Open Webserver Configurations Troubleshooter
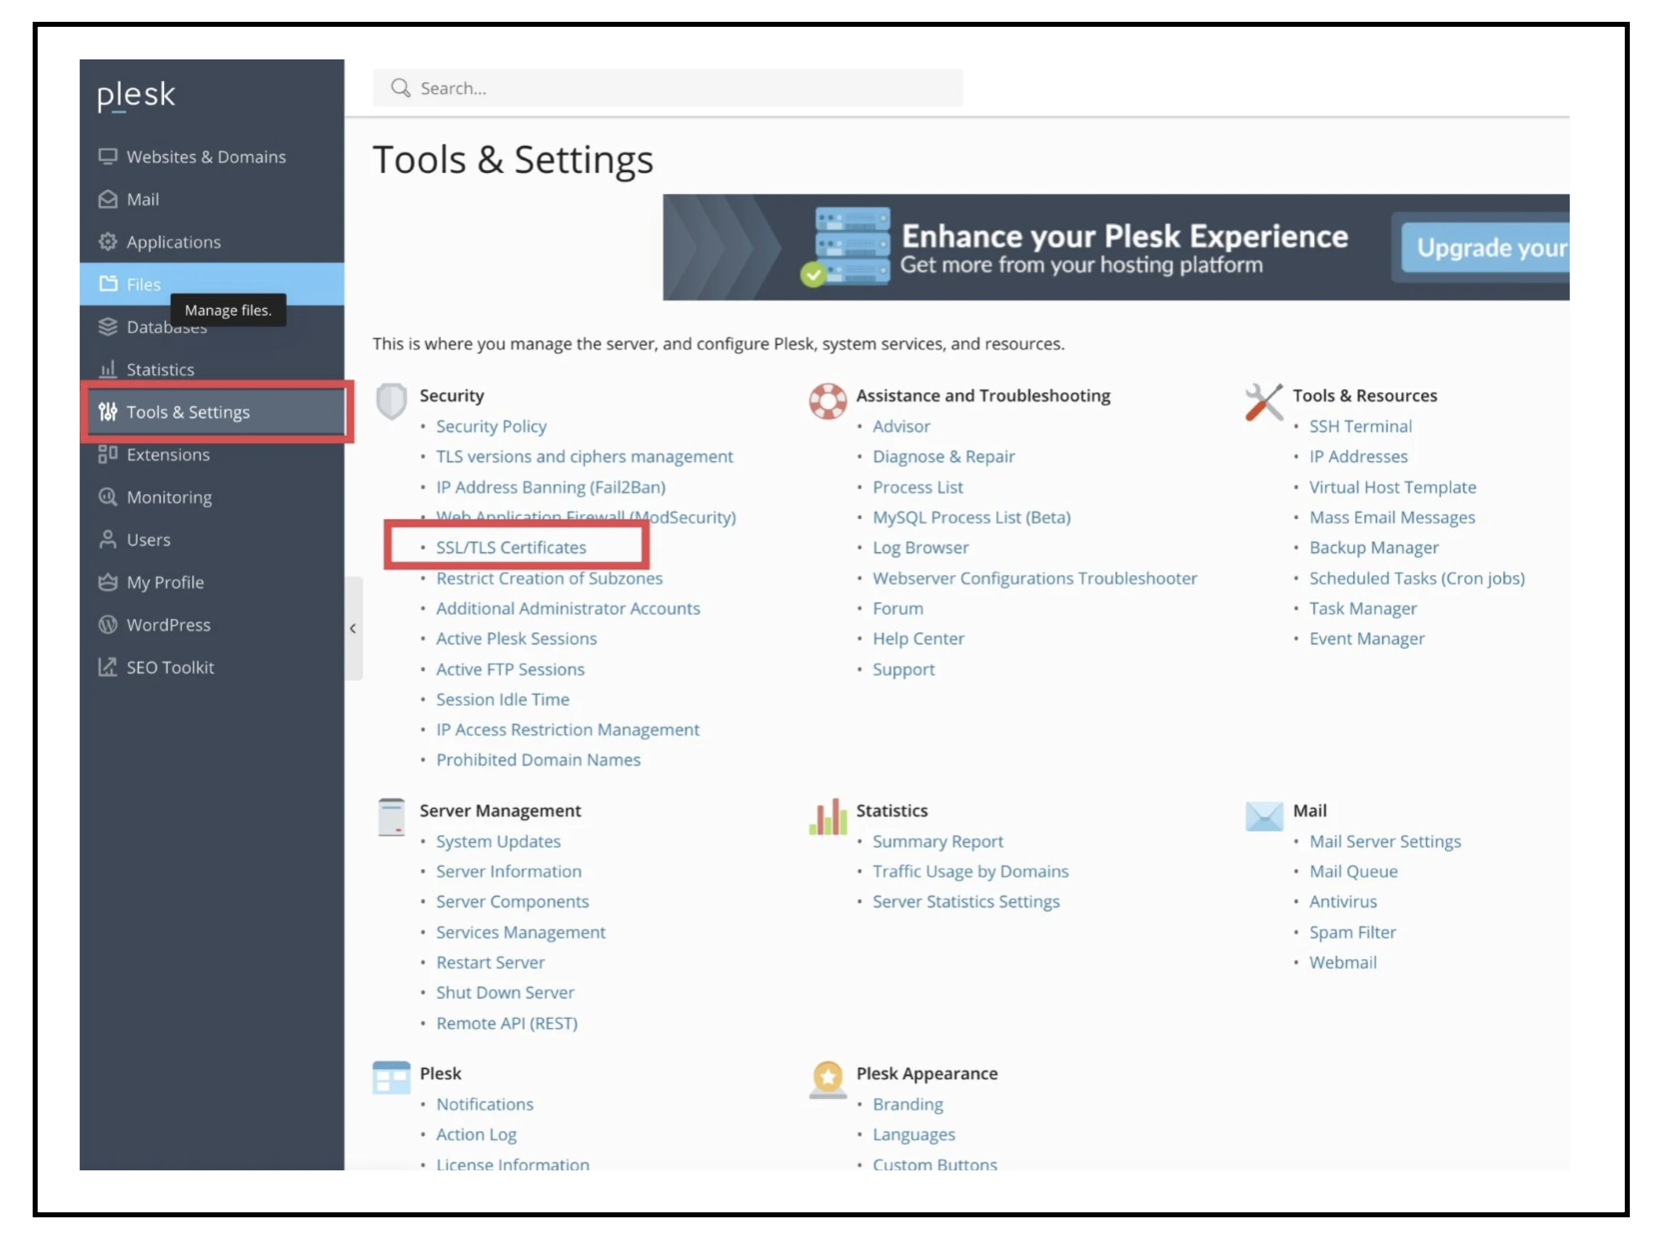 [x=1035, y=578]
